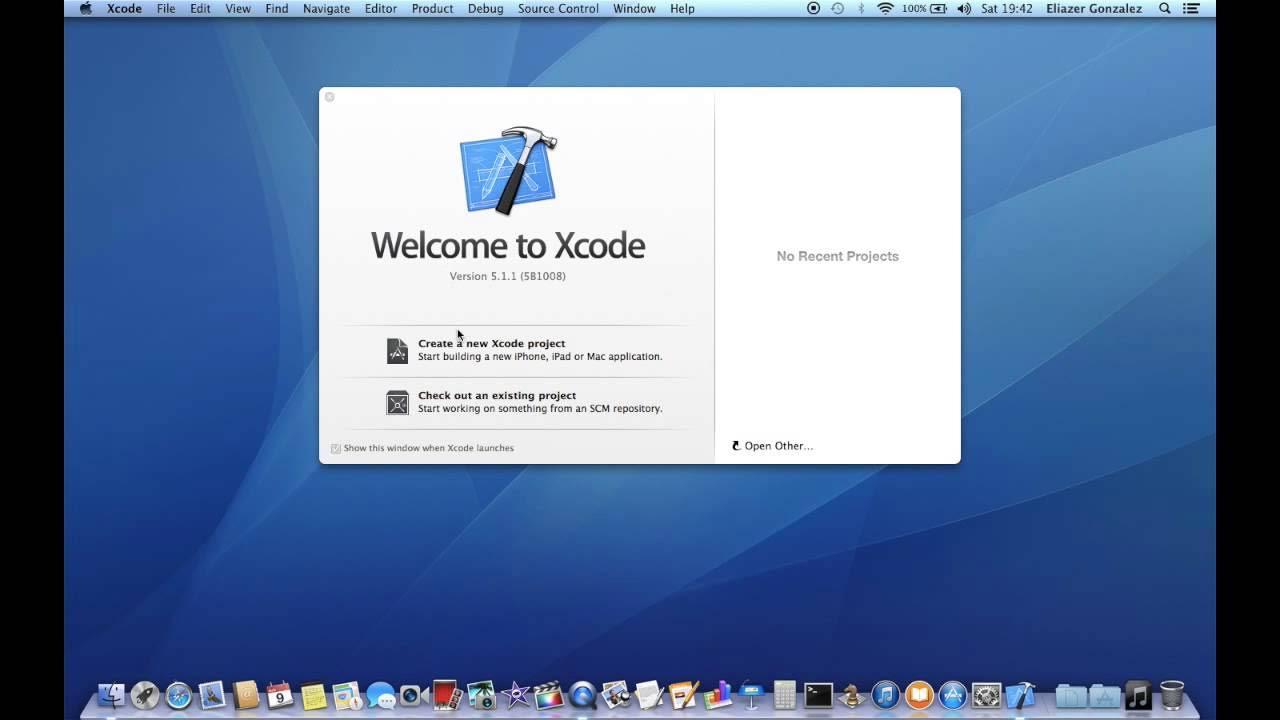Open Calculator from the dock
The height and width of the screenshot is (720, 1280).
tap(785, 695)
